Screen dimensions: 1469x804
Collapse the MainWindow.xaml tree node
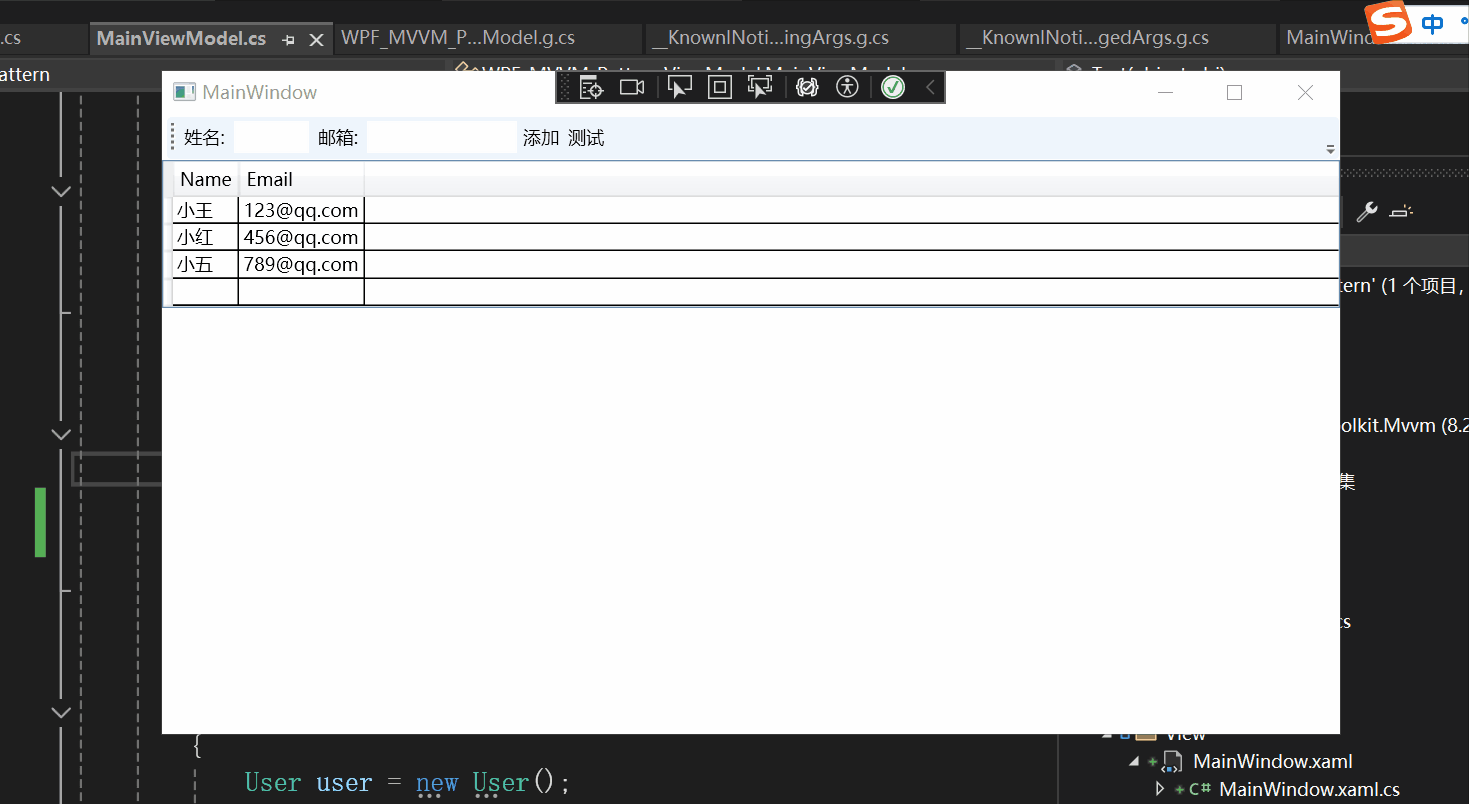click(1134, 761)
